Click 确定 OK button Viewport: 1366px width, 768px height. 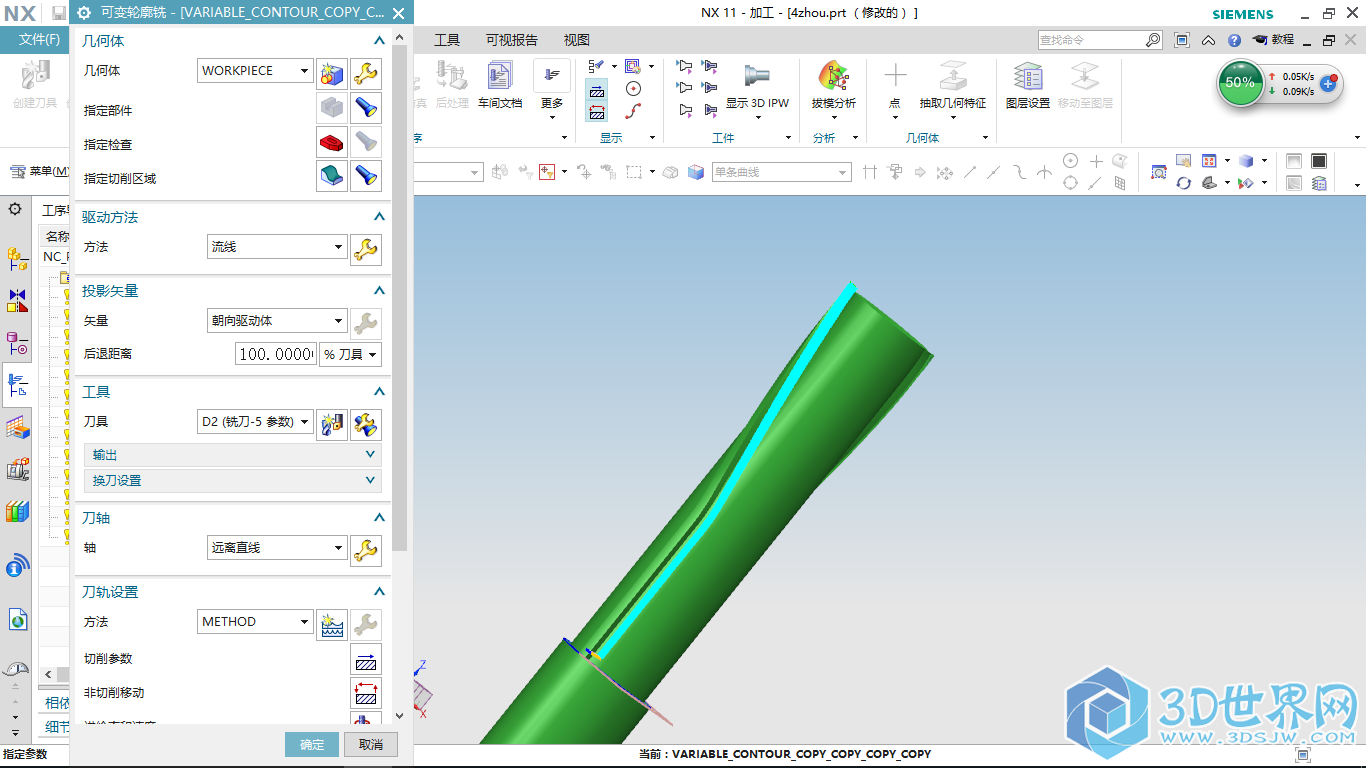[312, 744]
